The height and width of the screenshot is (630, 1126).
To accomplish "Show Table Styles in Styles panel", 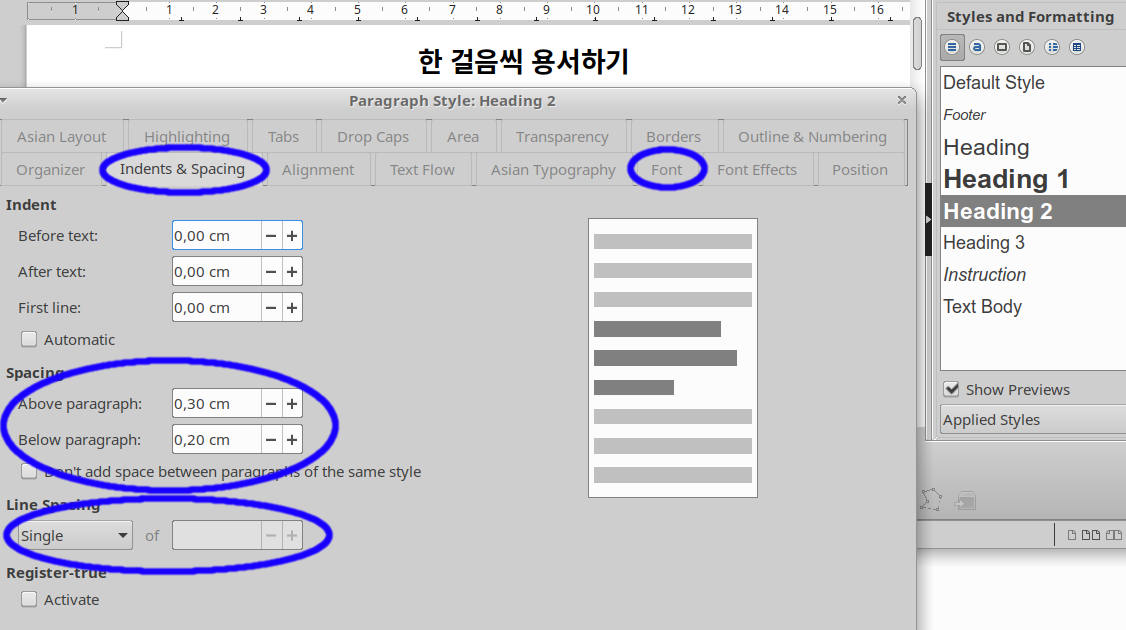I will pos(1076,47).
